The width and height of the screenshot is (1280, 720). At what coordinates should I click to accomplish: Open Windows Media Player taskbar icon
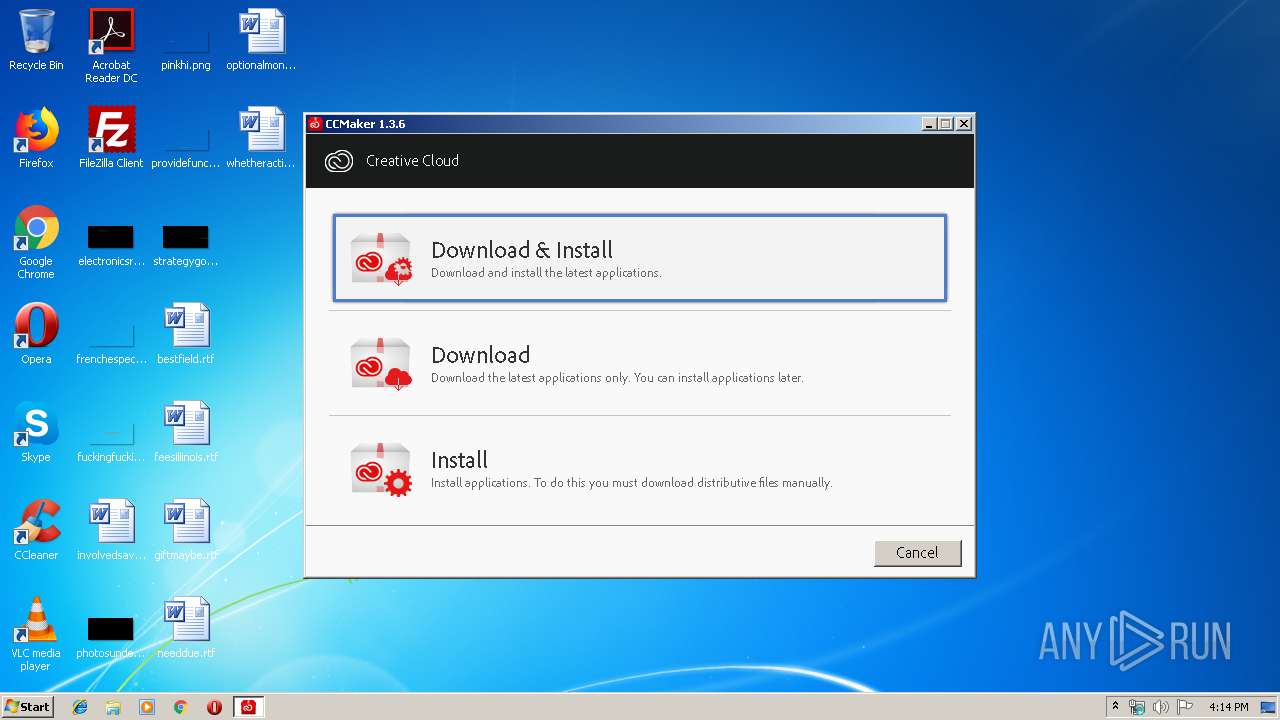click(x=147, y=707)
